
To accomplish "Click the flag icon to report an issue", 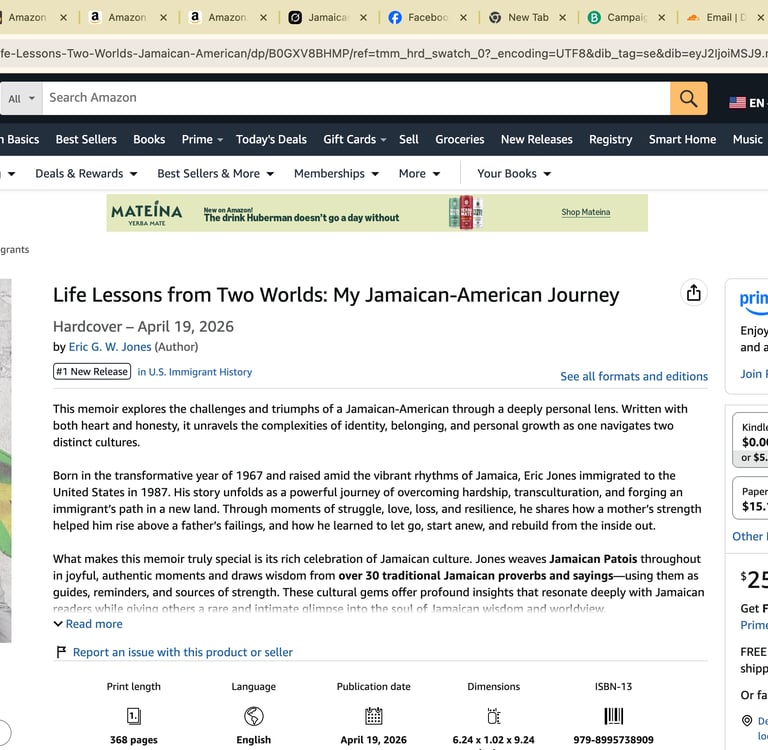I will [x=61, y=652].
